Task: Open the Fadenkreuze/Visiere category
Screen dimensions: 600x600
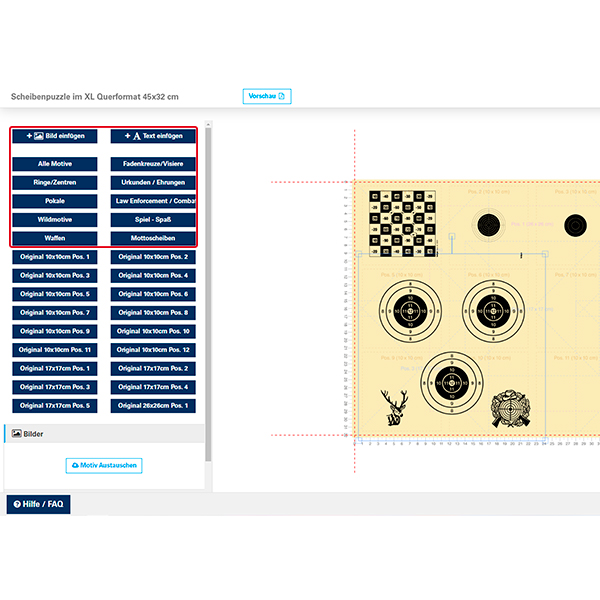Action: point(153,163)
